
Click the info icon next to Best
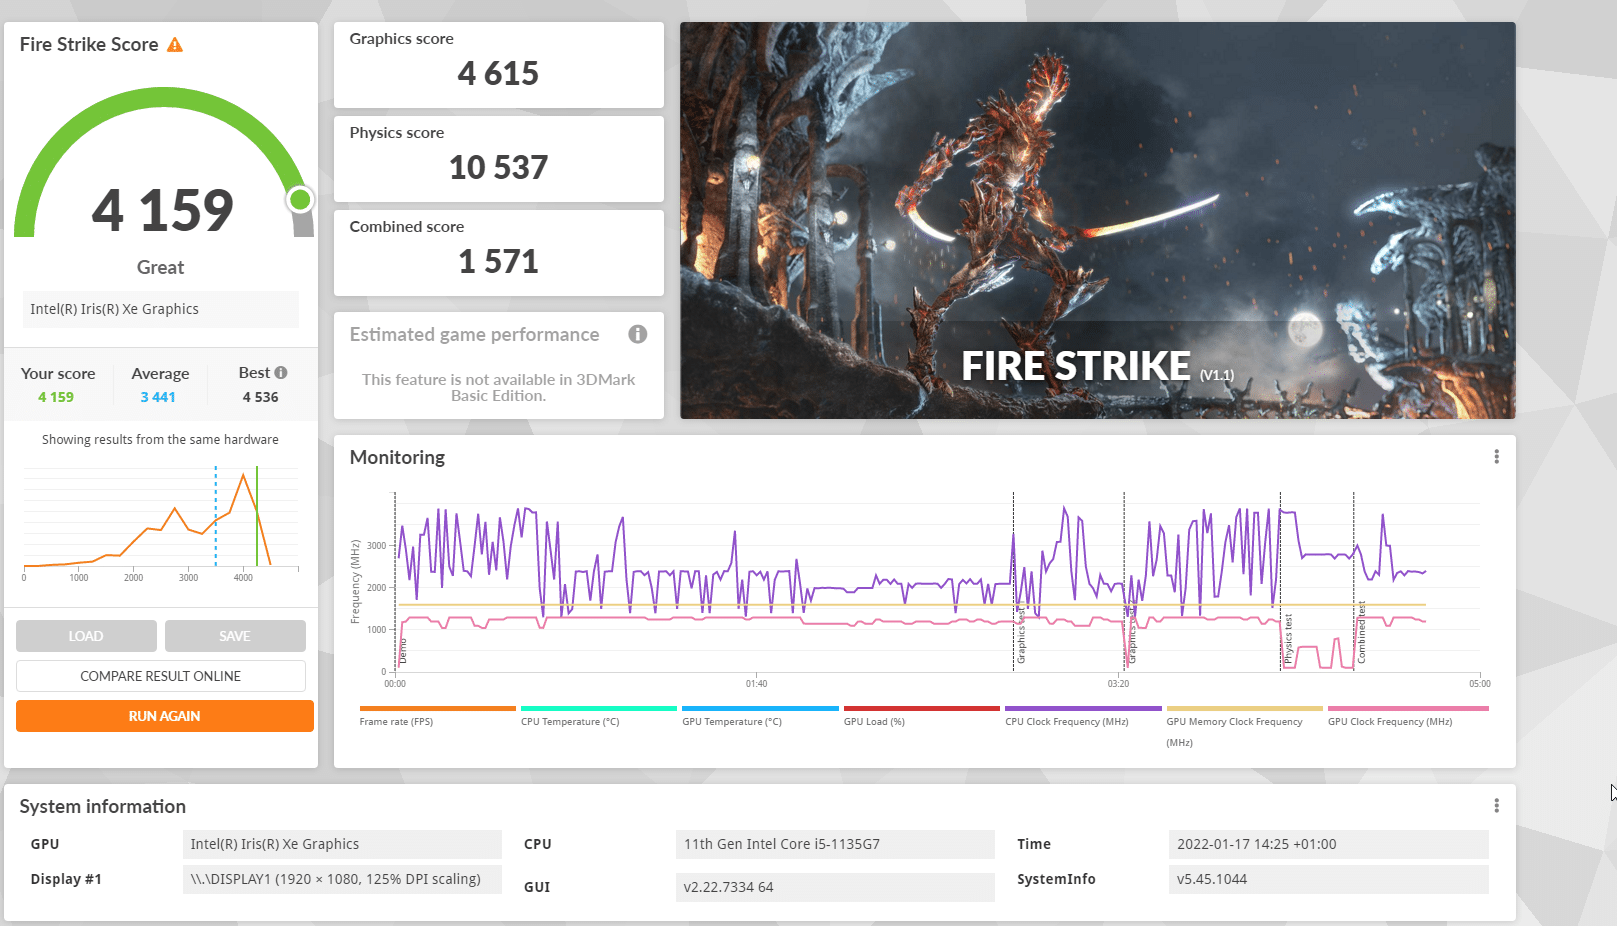[x=281, y=373]
